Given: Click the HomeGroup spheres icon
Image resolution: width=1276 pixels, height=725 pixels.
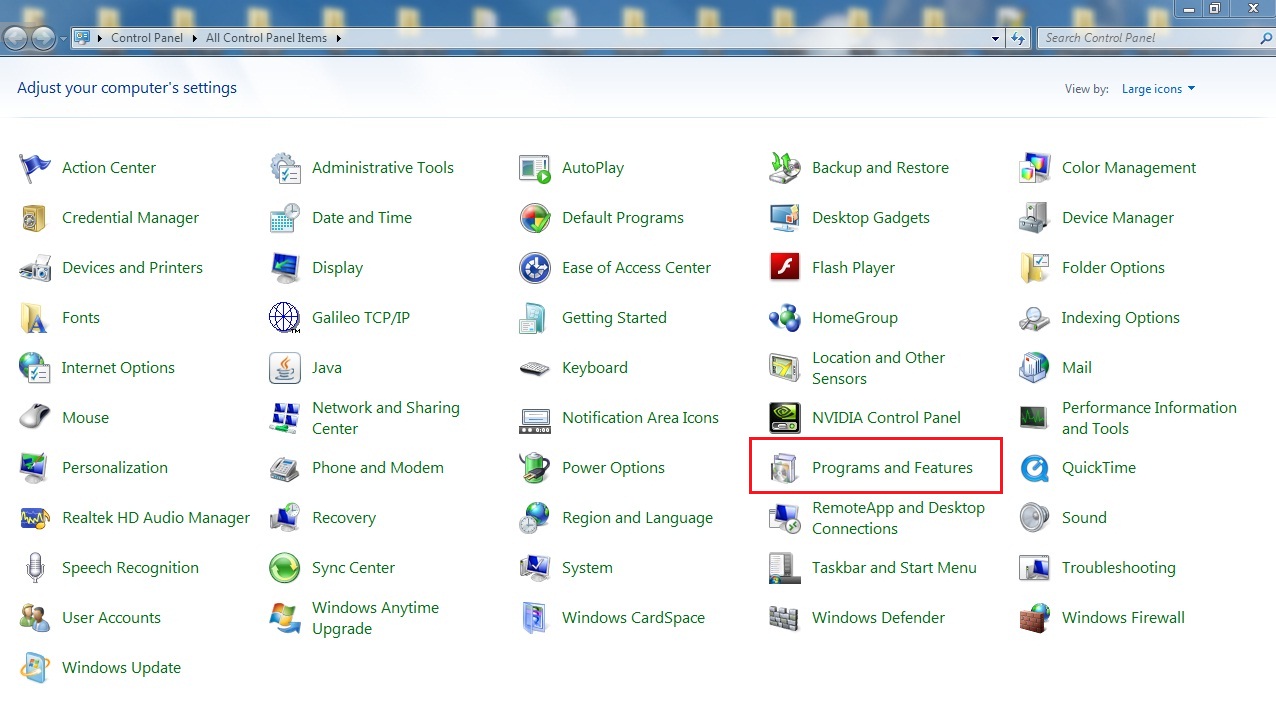Looking at the screenshot, I should coord(785,318).
